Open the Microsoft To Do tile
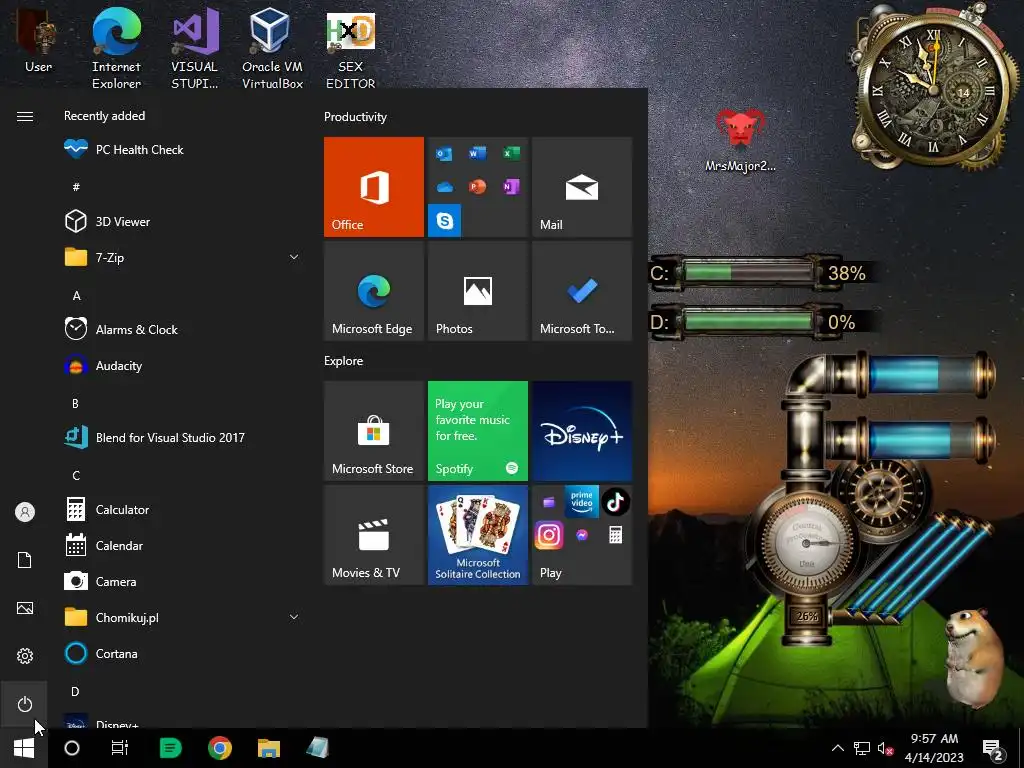The width and height of the screenshot is (1024, 768). (582, 291)
